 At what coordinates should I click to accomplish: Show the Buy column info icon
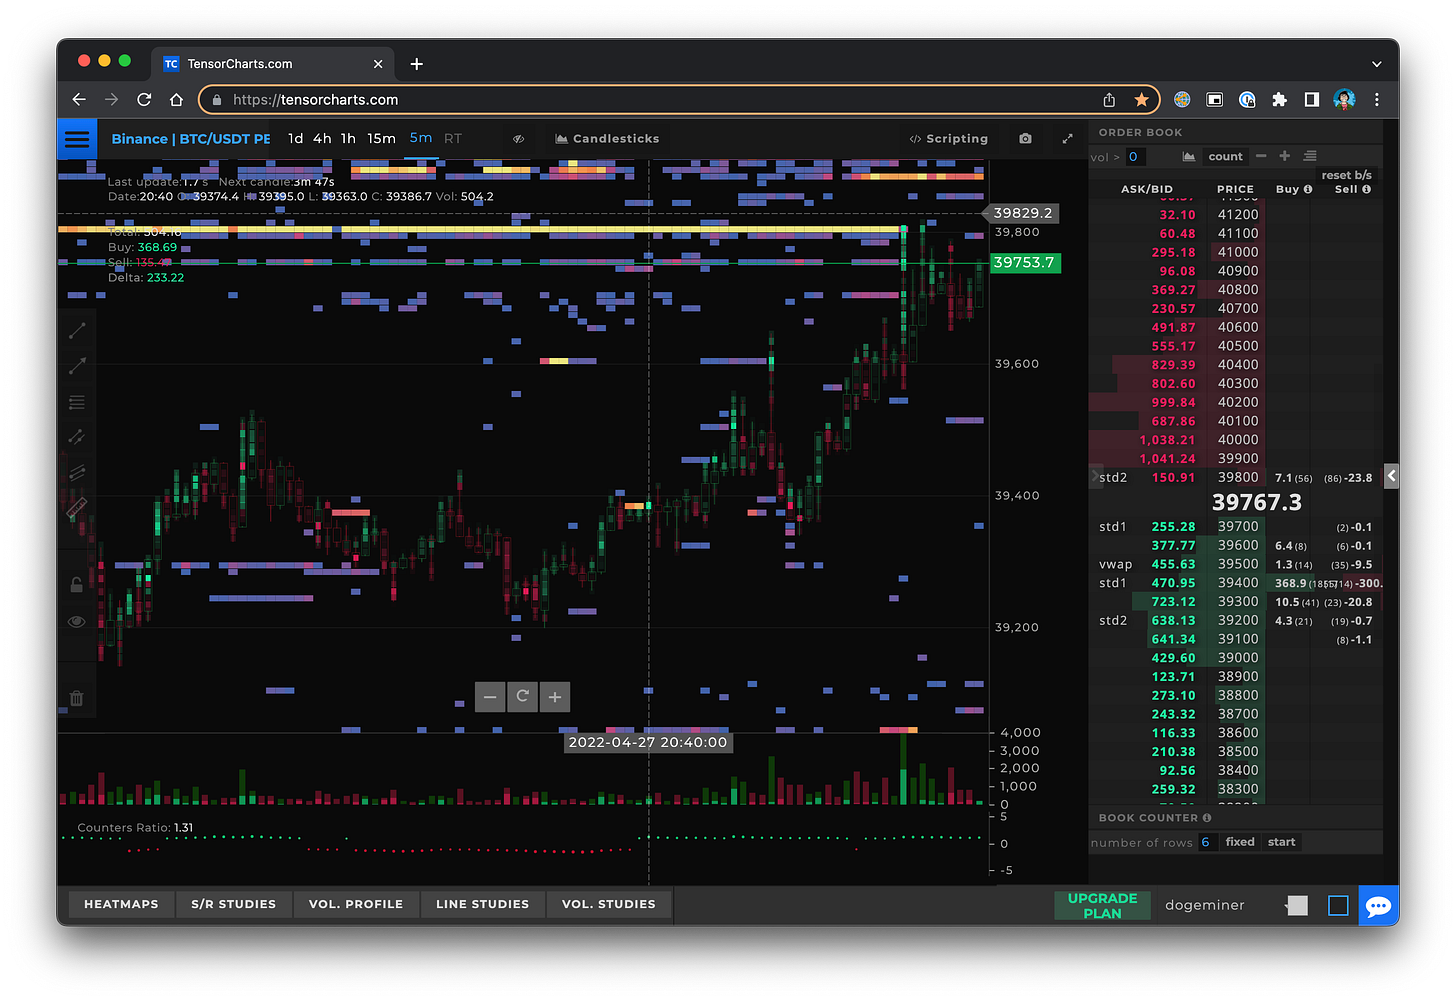click(1308, 189)
